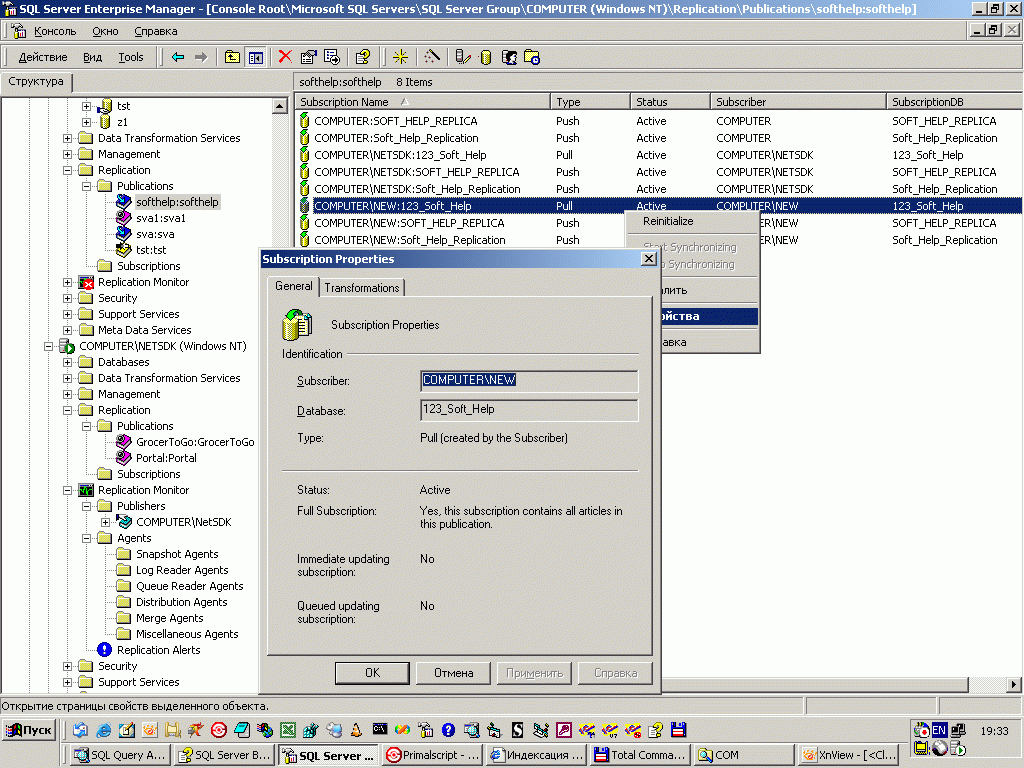
Task: Open Internet Explorer from quick launch
Action: [x=103, y=730]
